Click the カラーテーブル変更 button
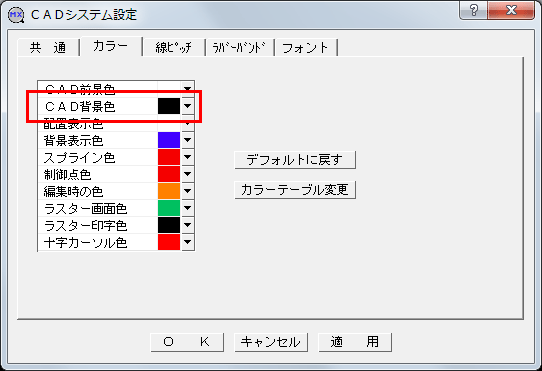Viewport: 542px width, 371px height. [295, 190]
